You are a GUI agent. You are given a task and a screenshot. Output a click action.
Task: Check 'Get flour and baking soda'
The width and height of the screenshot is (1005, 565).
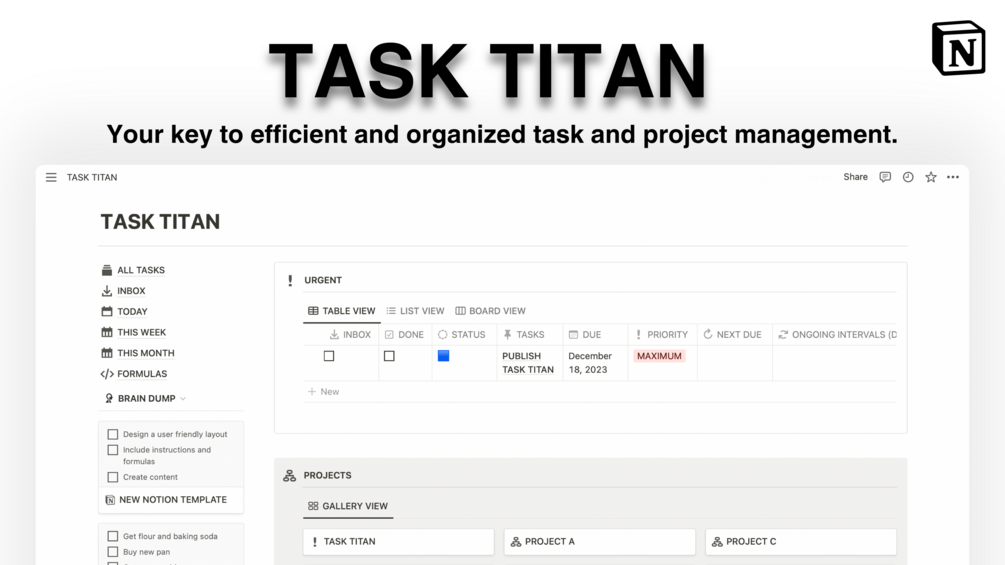tap(113, 536)
